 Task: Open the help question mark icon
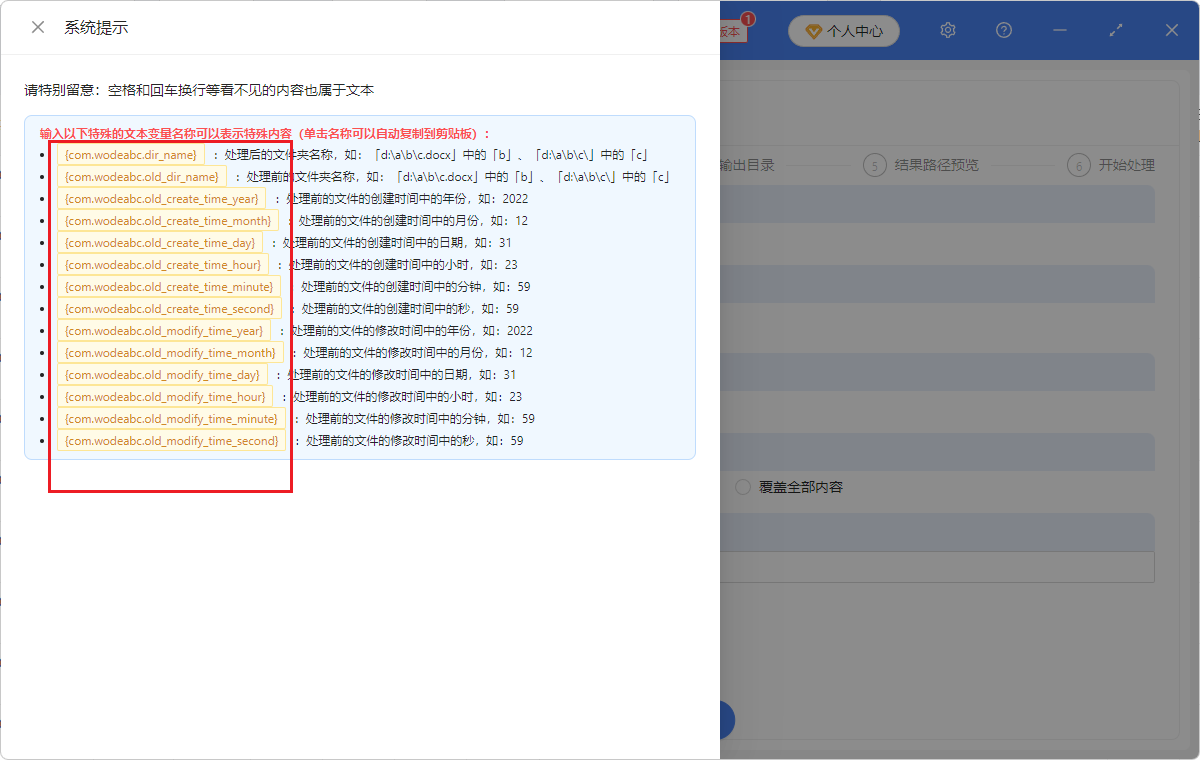pos(1003,30)
